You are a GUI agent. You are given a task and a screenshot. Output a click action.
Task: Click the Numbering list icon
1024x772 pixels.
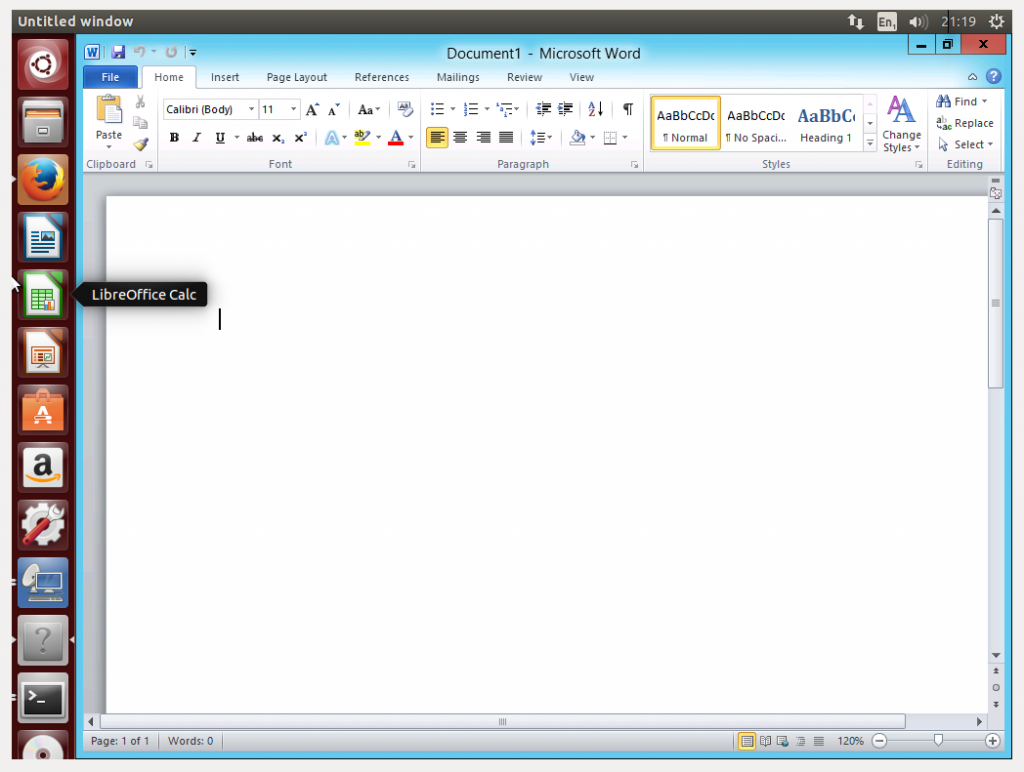[470, 109]
